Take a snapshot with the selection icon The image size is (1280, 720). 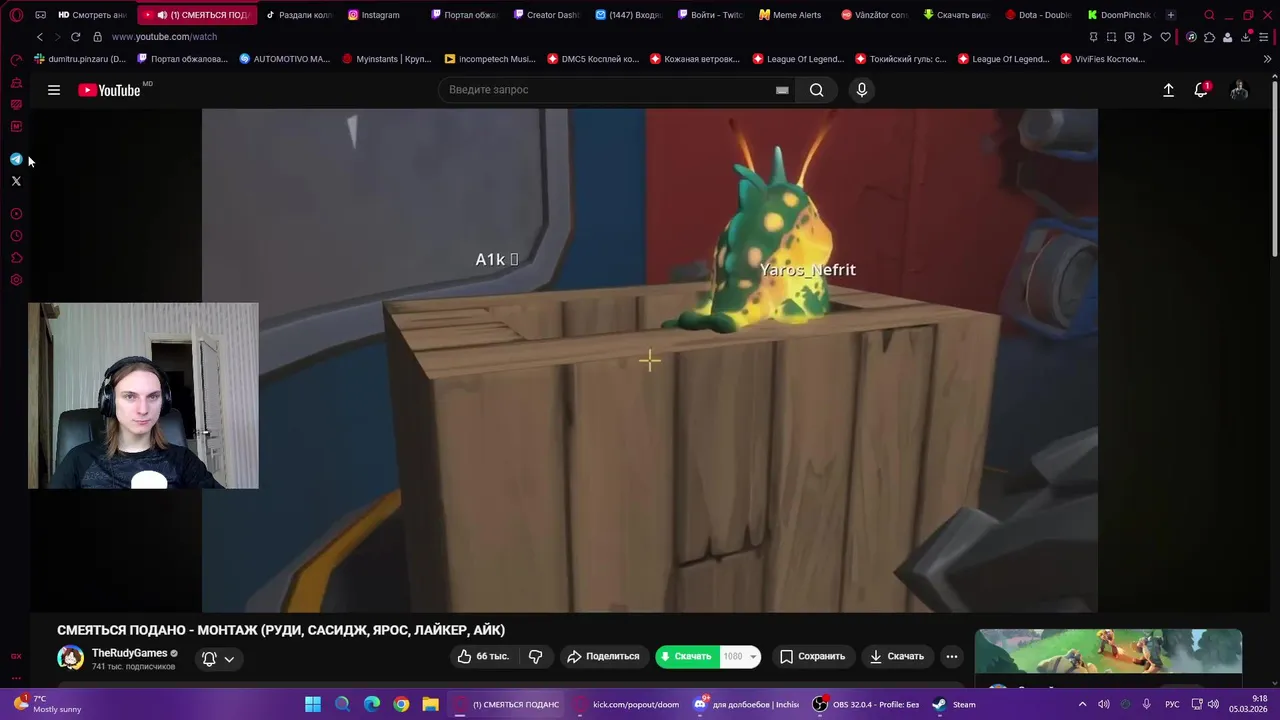pos(1111,37)
